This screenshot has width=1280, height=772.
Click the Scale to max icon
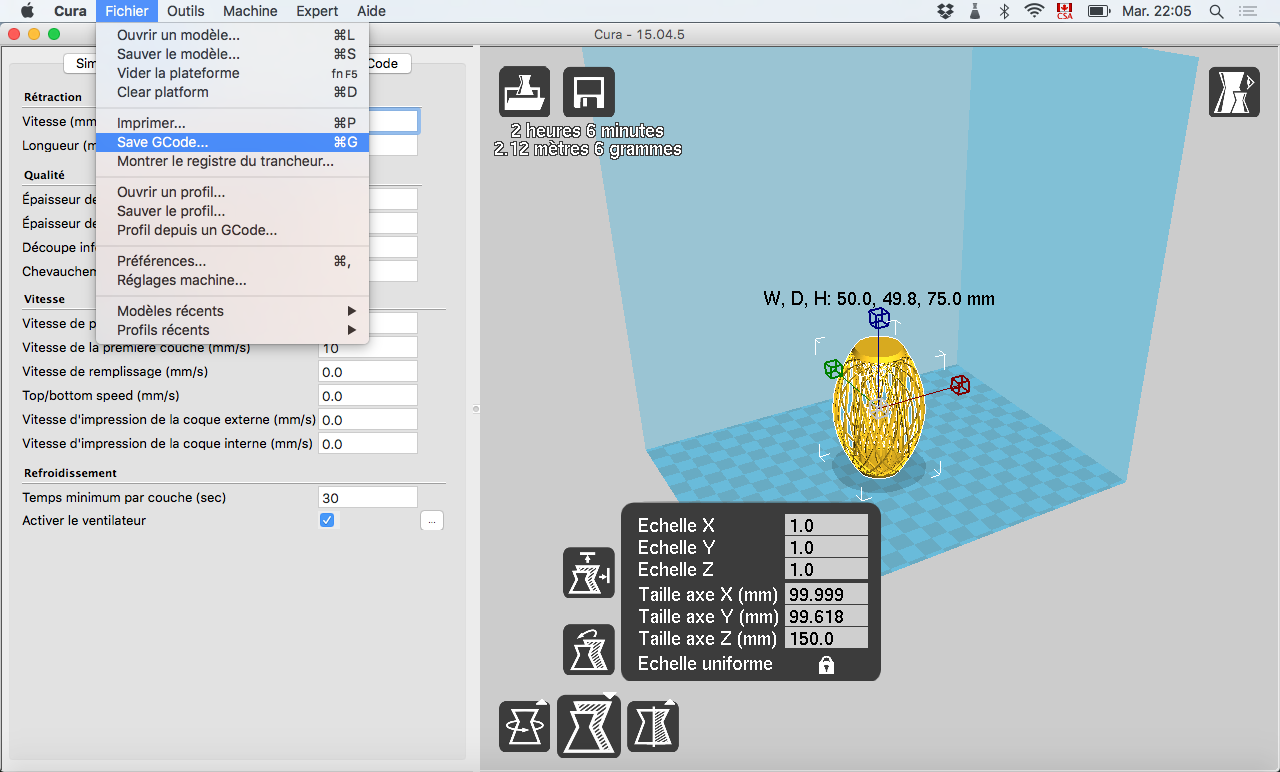589,573
